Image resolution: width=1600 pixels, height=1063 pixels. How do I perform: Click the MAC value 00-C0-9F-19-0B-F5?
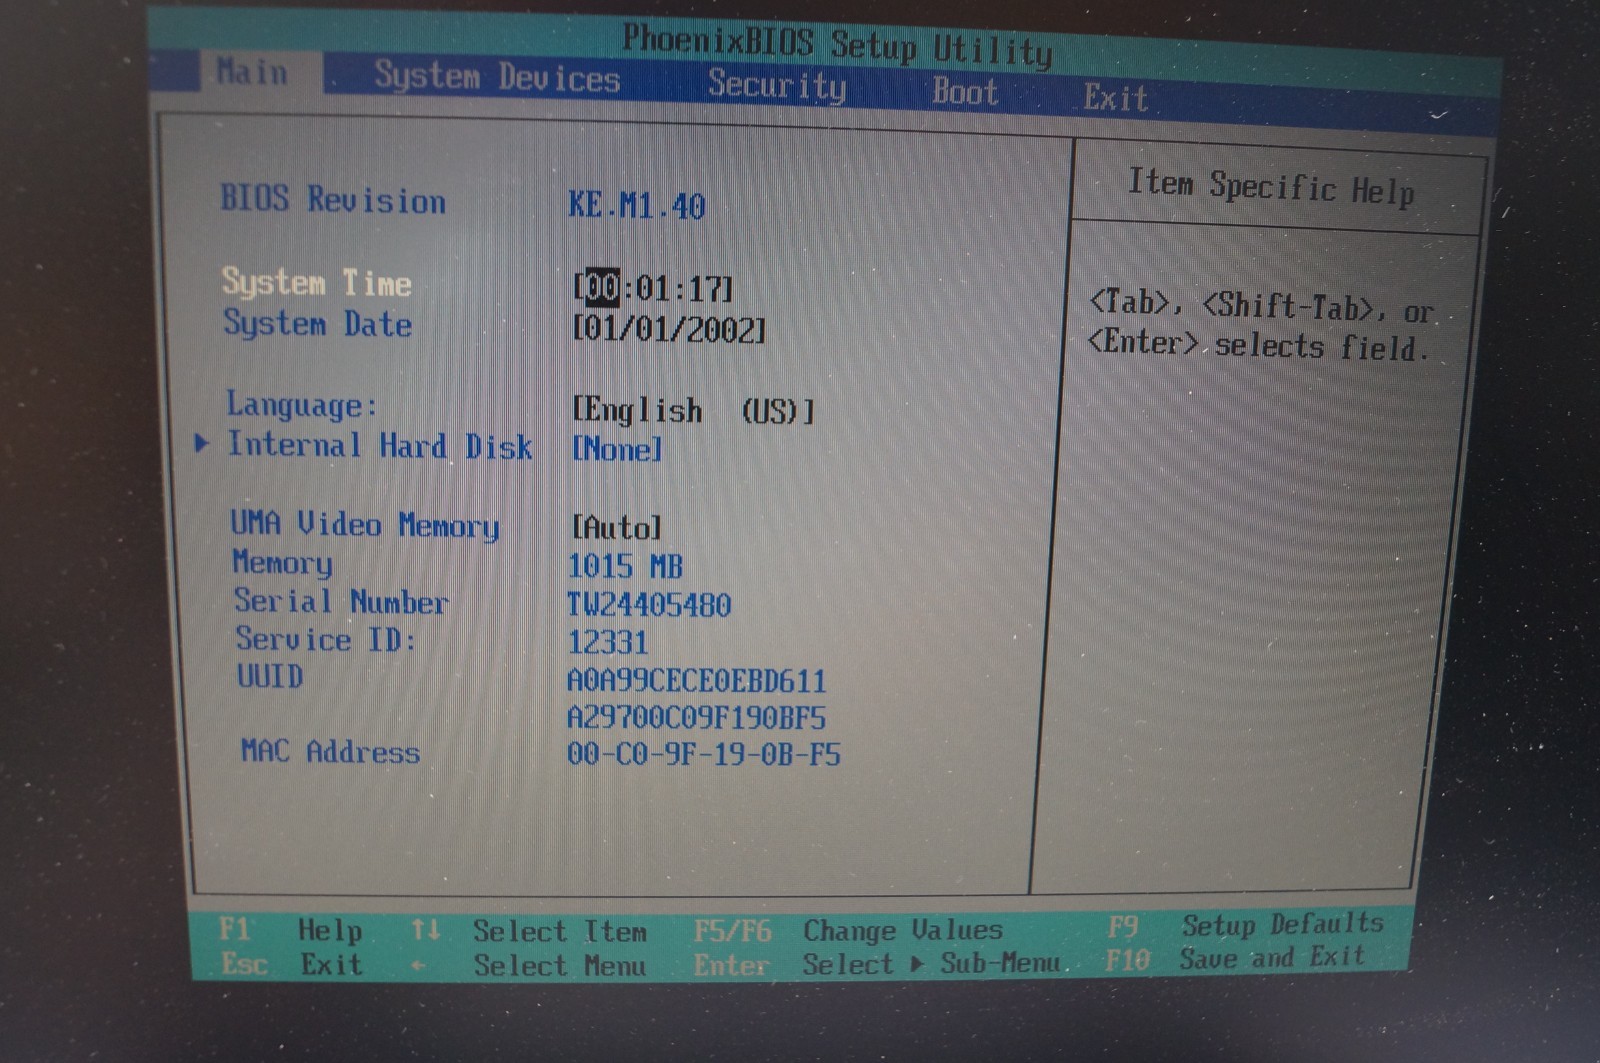704,754
